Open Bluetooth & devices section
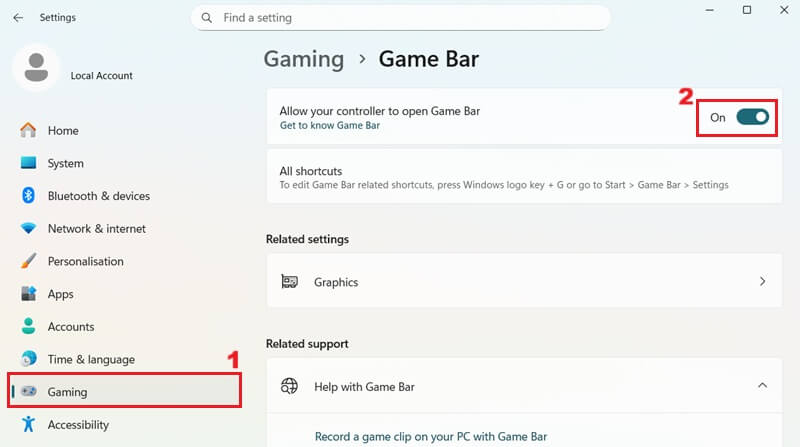 tap(124, 196)
